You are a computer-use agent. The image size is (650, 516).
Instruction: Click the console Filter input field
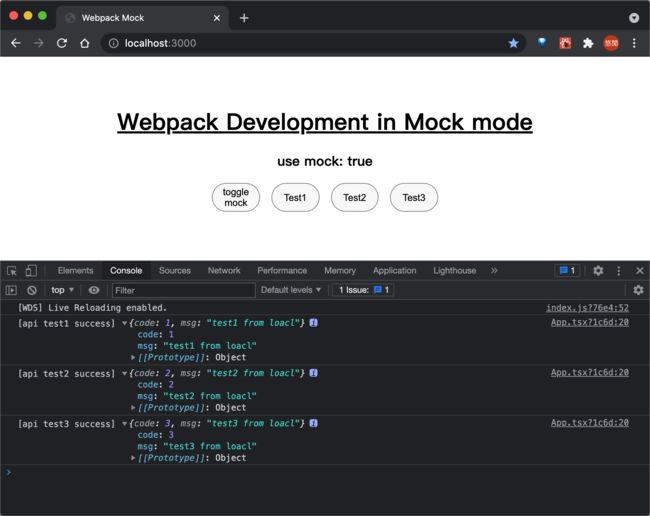184,290
